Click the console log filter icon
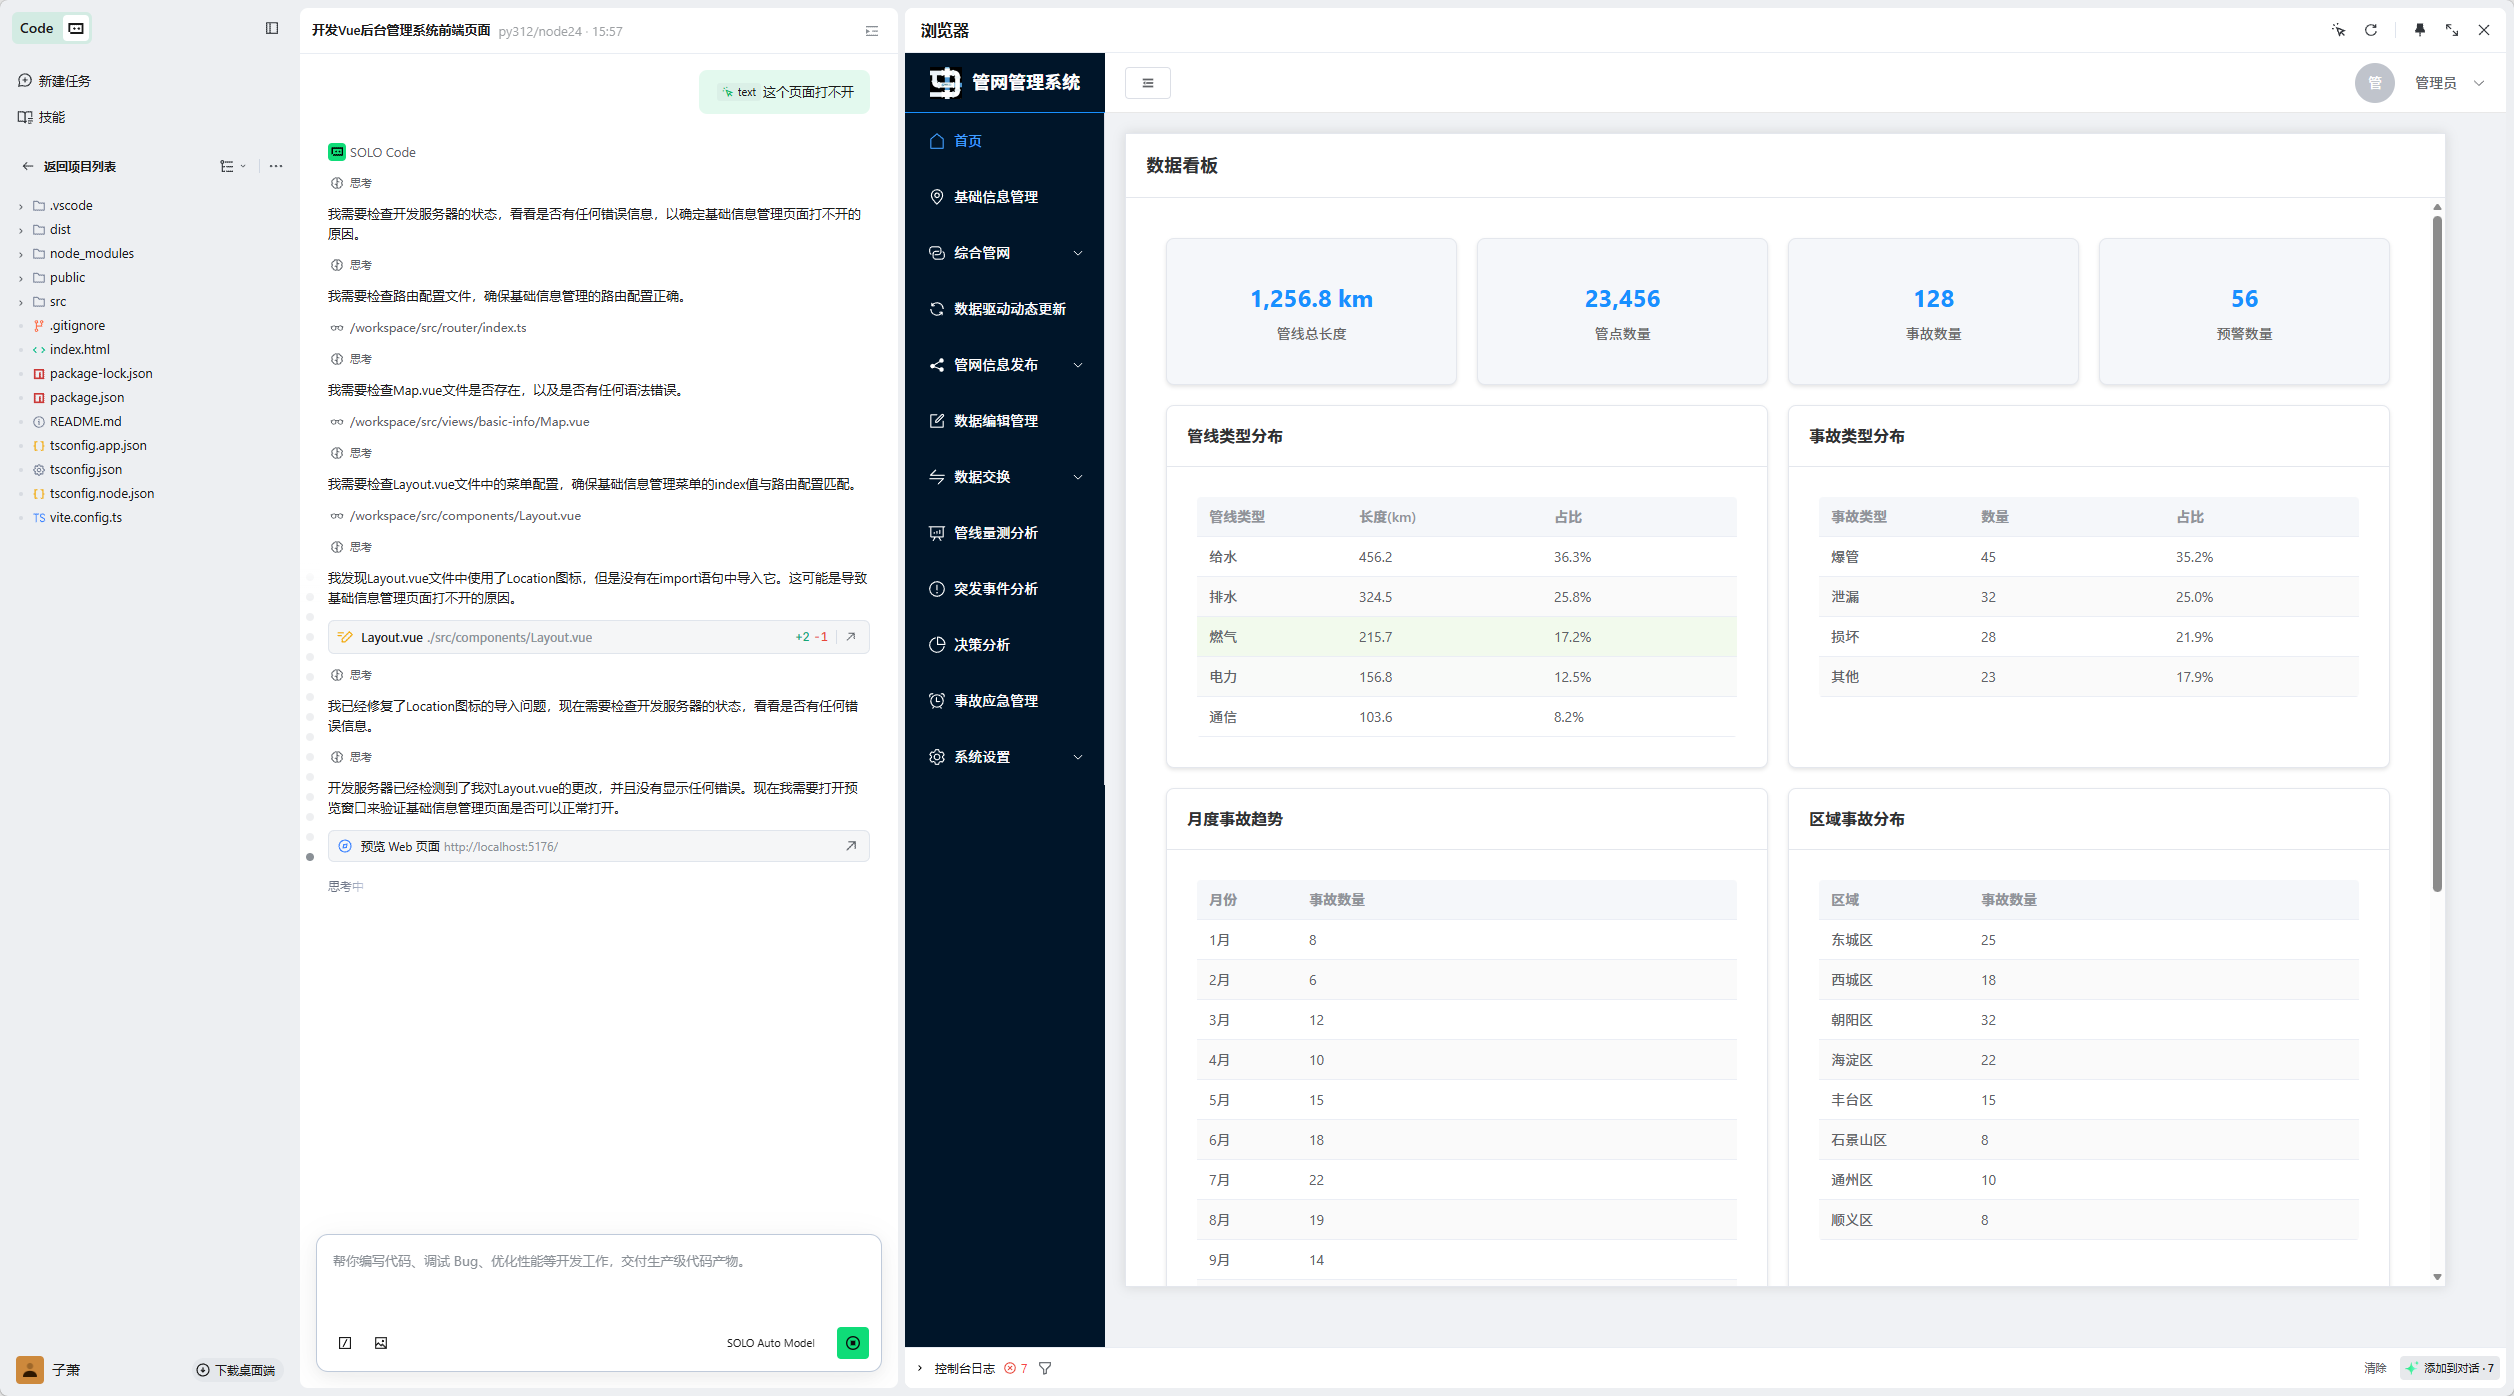The width and height of the screenshot is (2514, 1396). coord(1045,1368)
